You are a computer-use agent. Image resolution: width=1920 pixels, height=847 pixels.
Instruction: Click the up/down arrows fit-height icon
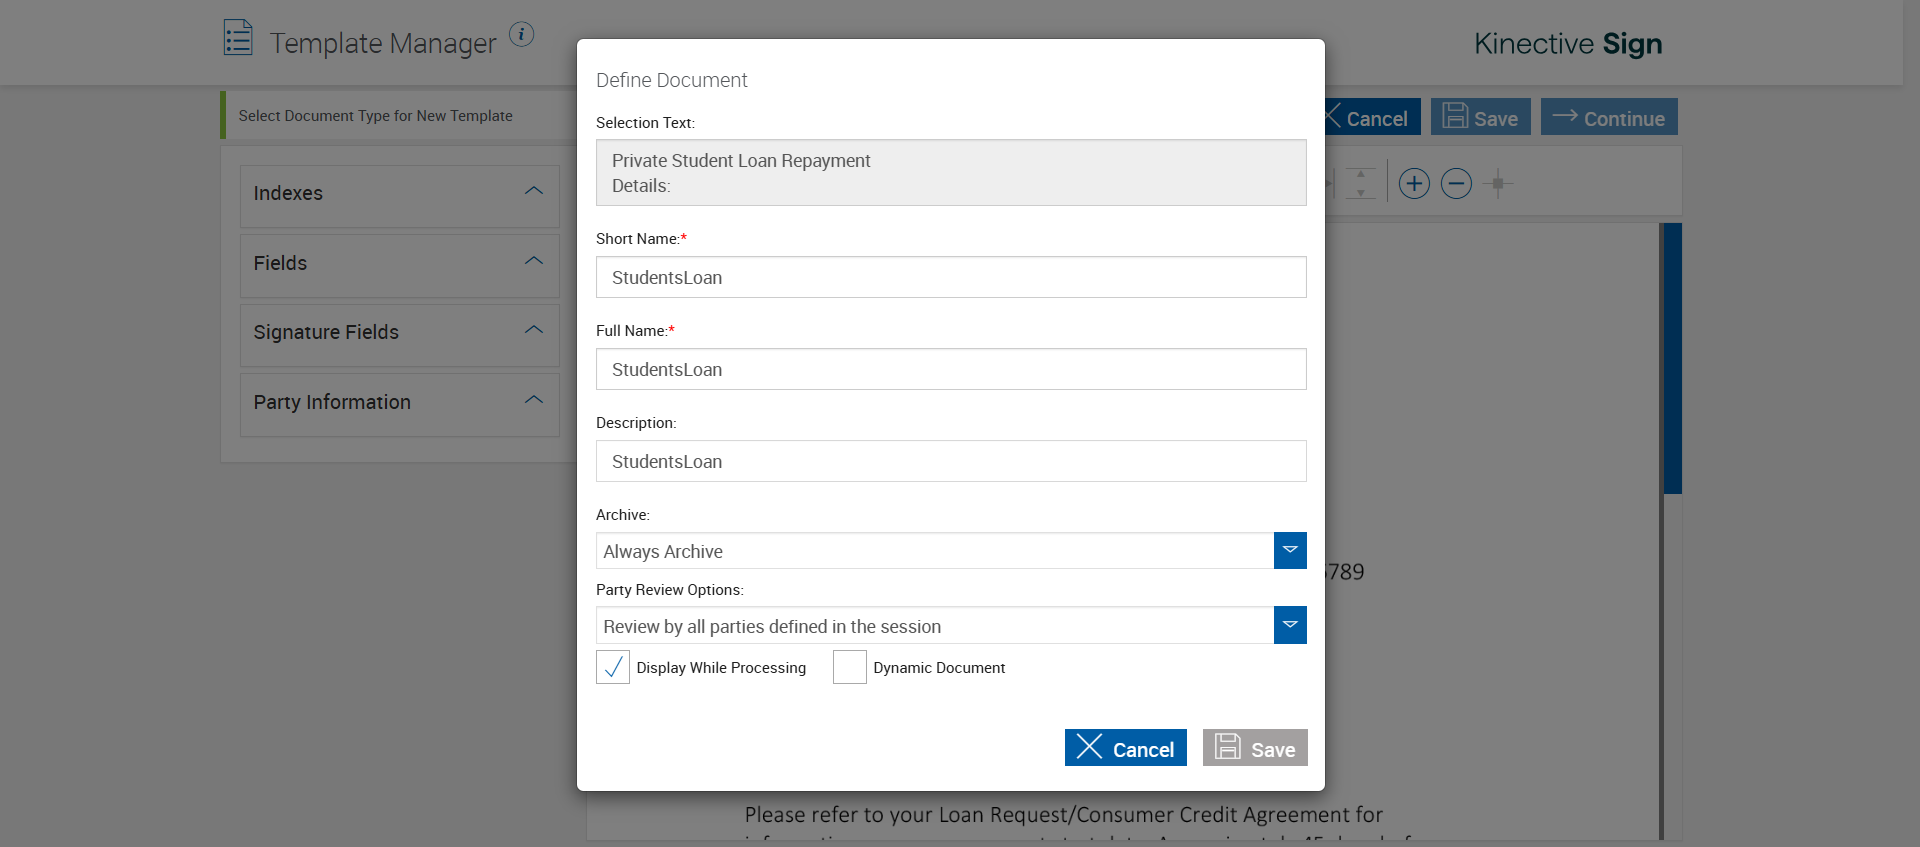[1360, 184]
